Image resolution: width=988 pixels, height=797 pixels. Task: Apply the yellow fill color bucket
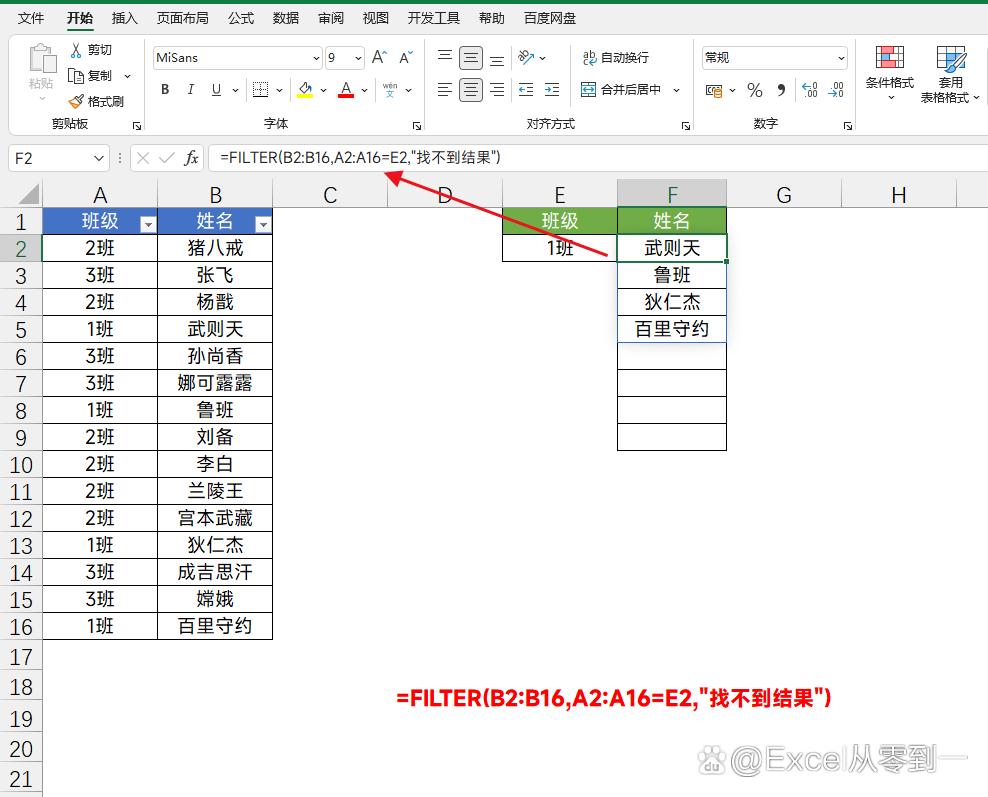coord(306,90)
